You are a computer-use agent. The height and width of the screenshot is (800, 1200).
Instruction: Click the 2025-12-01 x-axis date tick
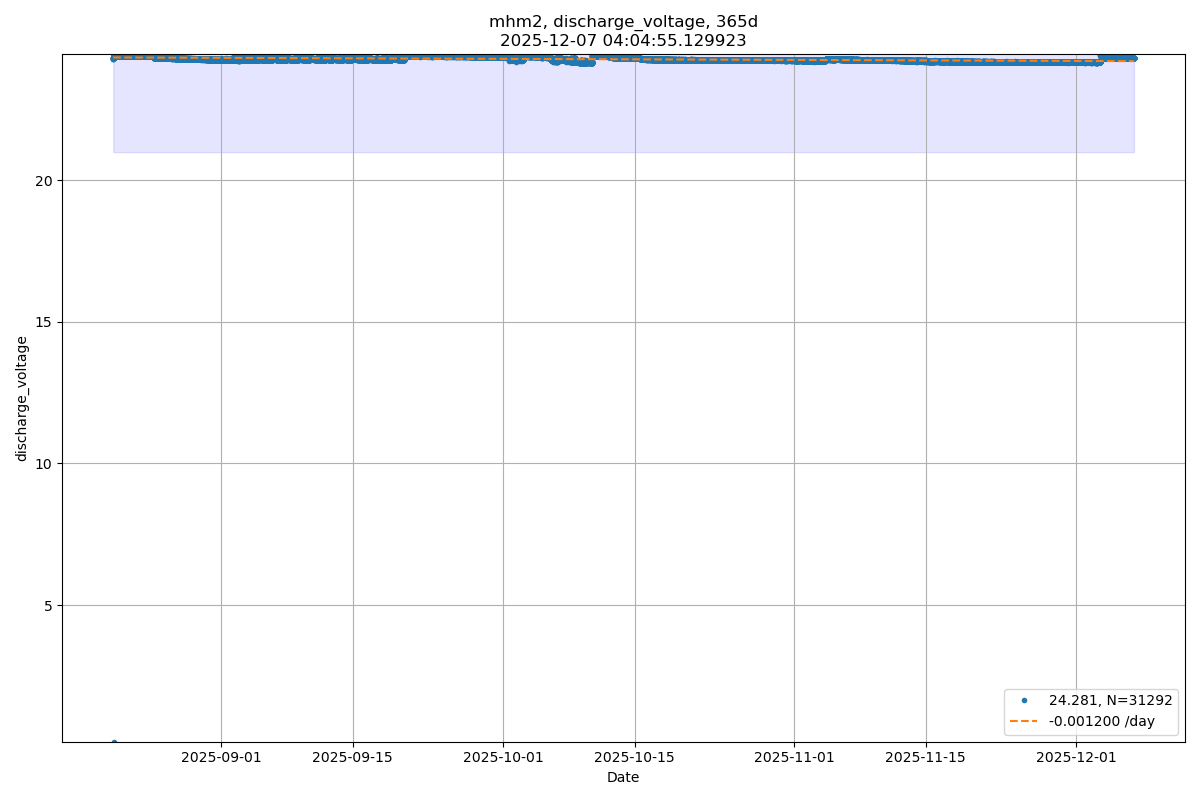pos(1076,757)
